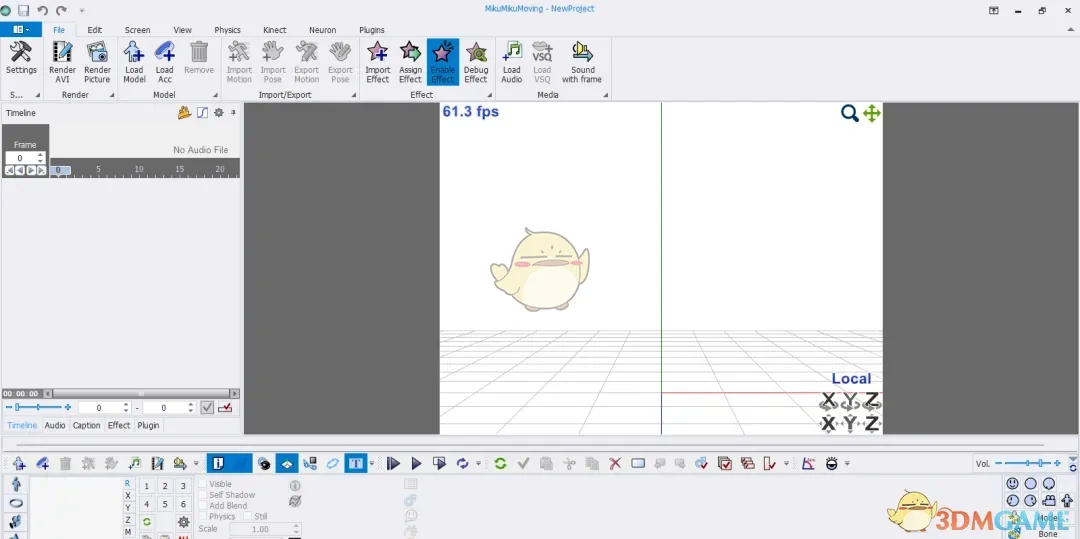Switch to the Physics ribbon tab
This screenshot has height=539, width=1080.
click(x=227, y=30)
